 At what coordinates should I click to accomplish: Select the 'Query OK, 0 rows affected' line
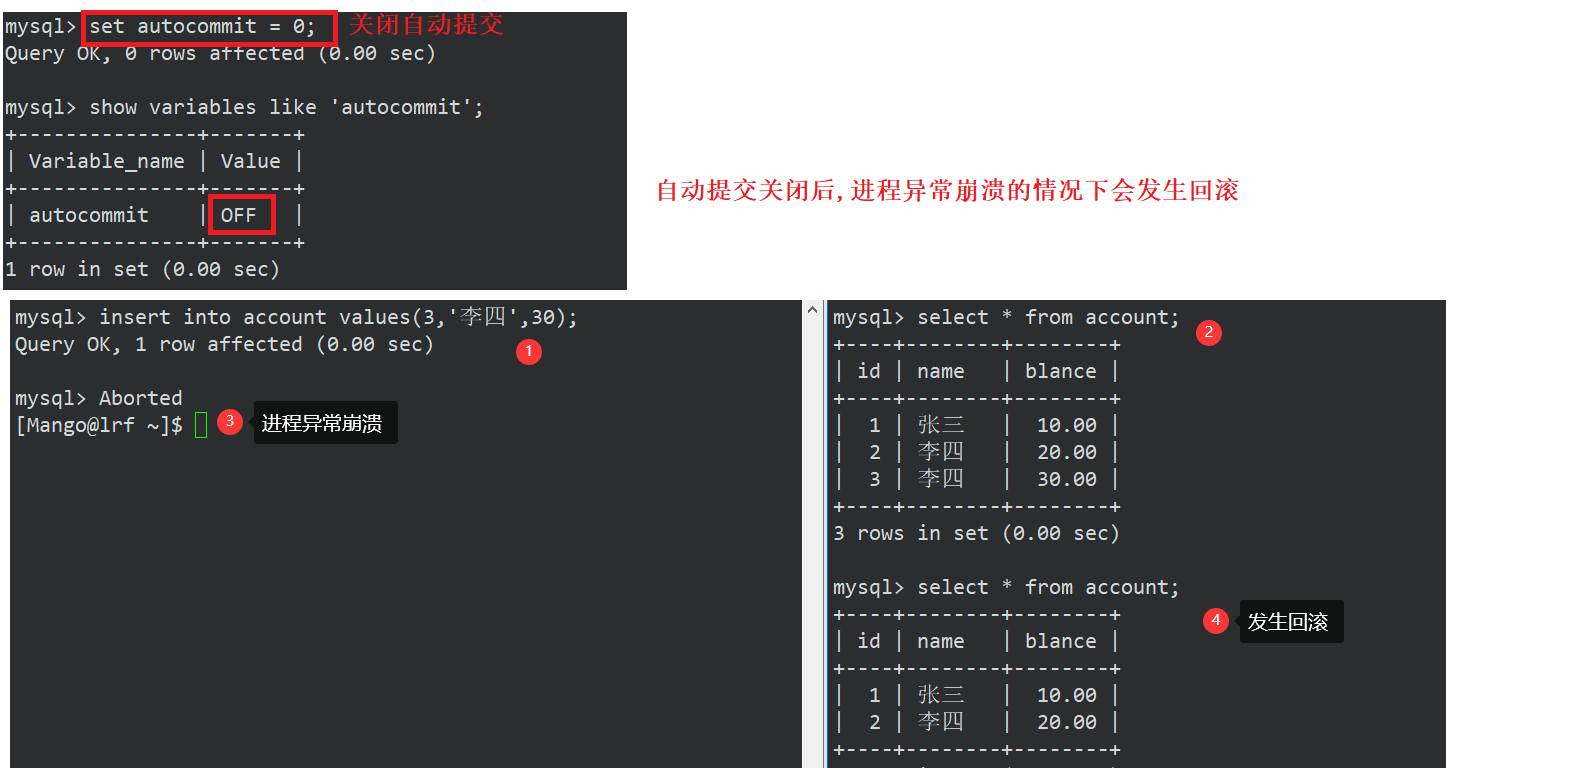point(220,54)
